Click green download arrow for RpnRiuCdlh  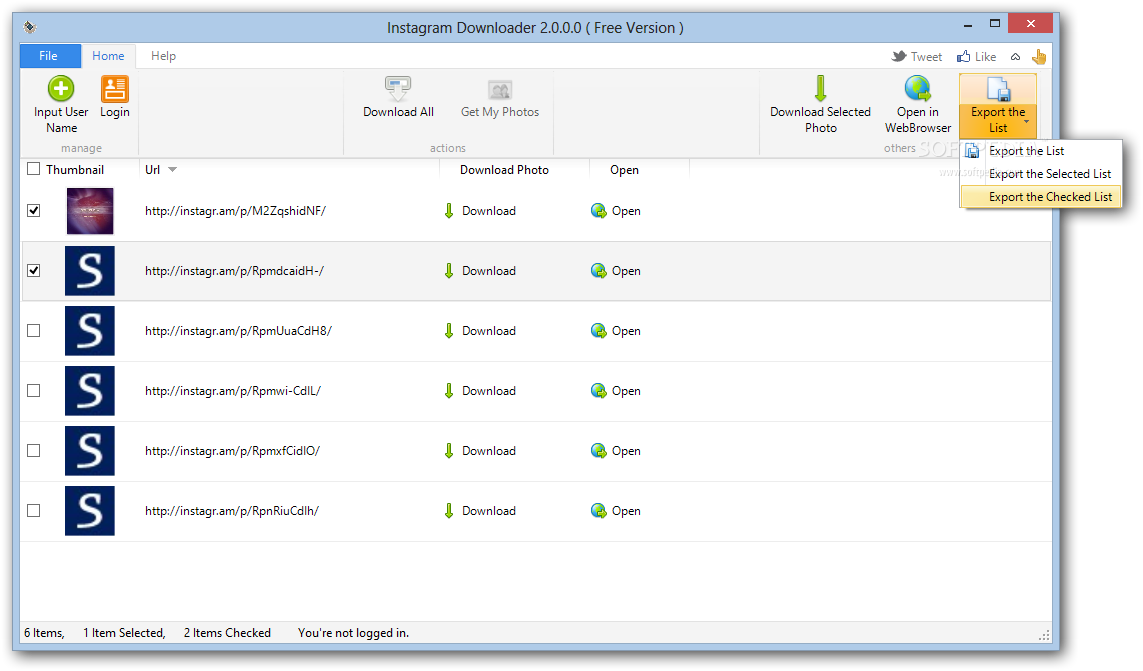[449, 511]
